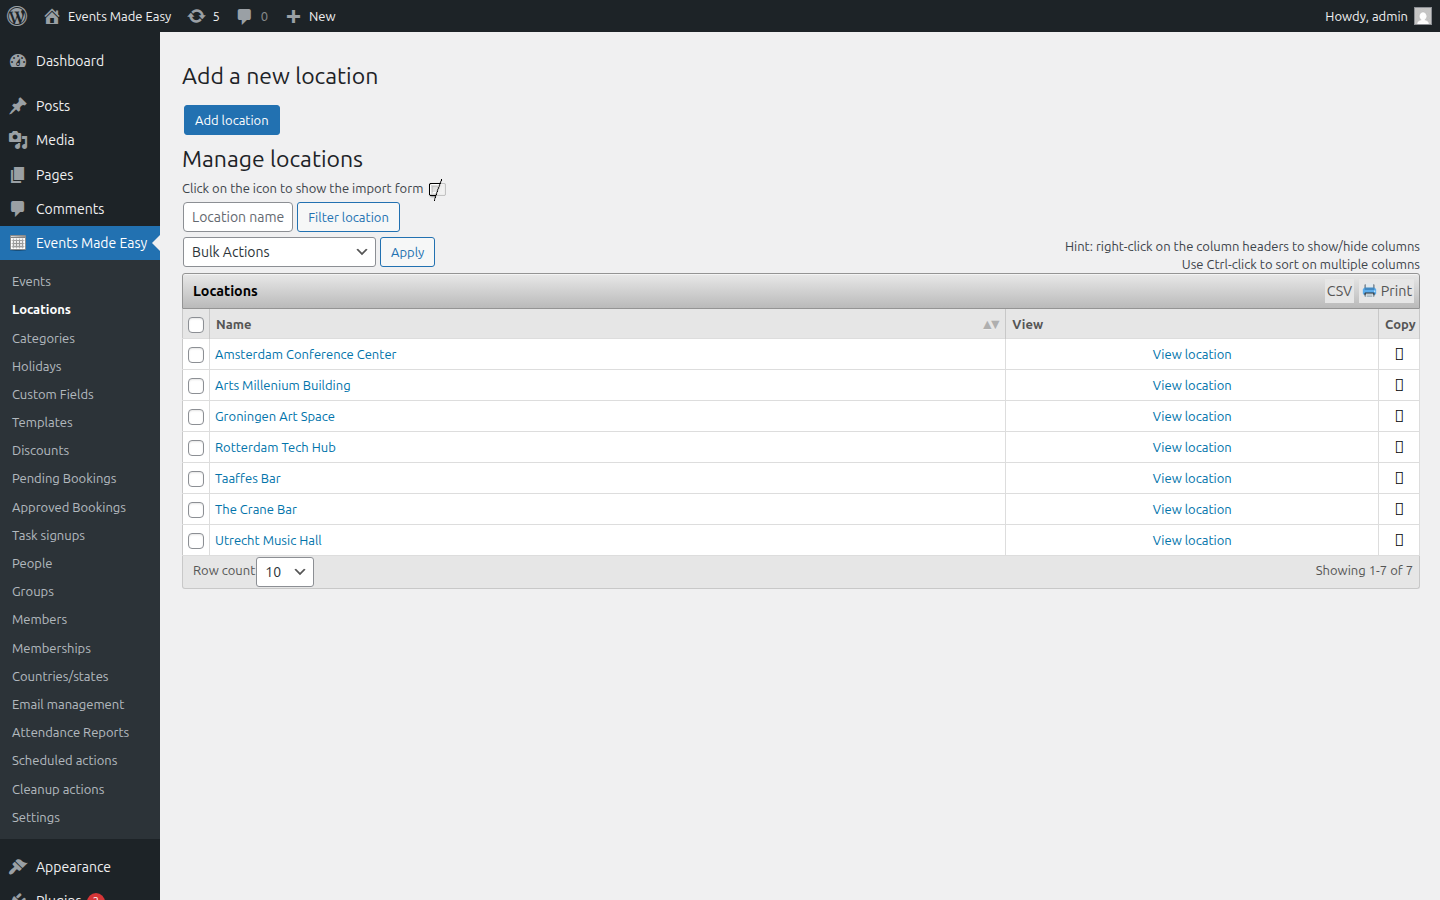
Task: Copy the Utrecht Music Hall location
Action: tap(1398, 540)
